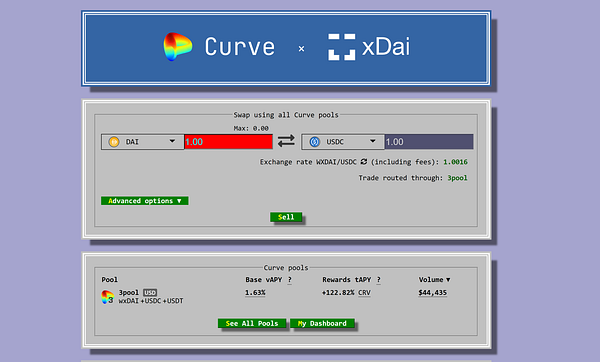The image size is (600, 362).
Task: Sort pools by the Volume column
Action: [x=434, y=280]
